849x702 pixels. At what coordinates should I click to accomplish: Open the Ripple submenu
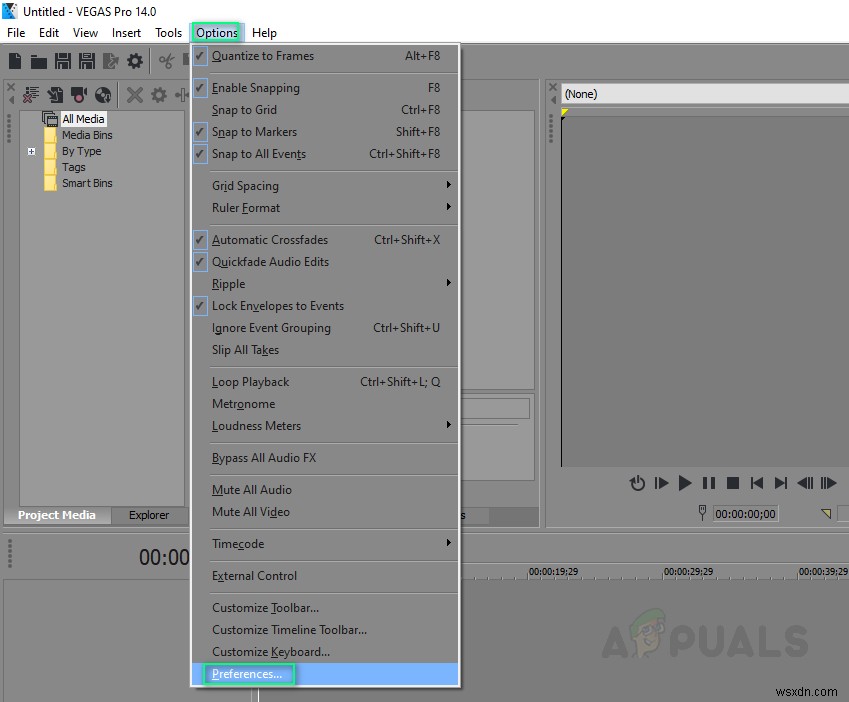325,284
